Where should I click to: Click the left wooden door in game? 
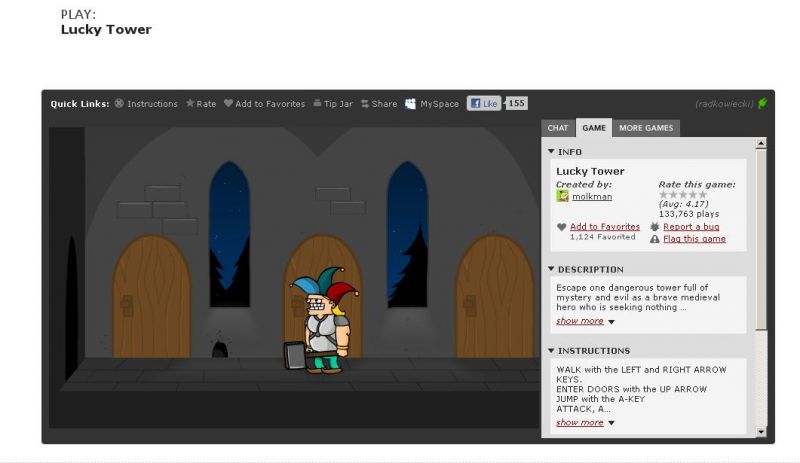point(152,296)
